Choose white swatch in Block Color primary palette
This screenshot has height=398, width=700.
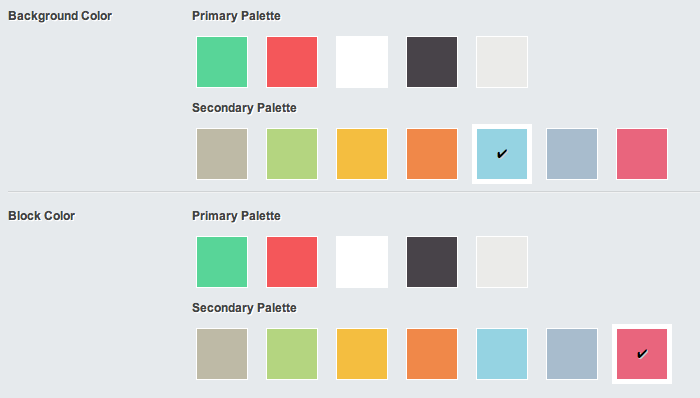pos(362,262)
